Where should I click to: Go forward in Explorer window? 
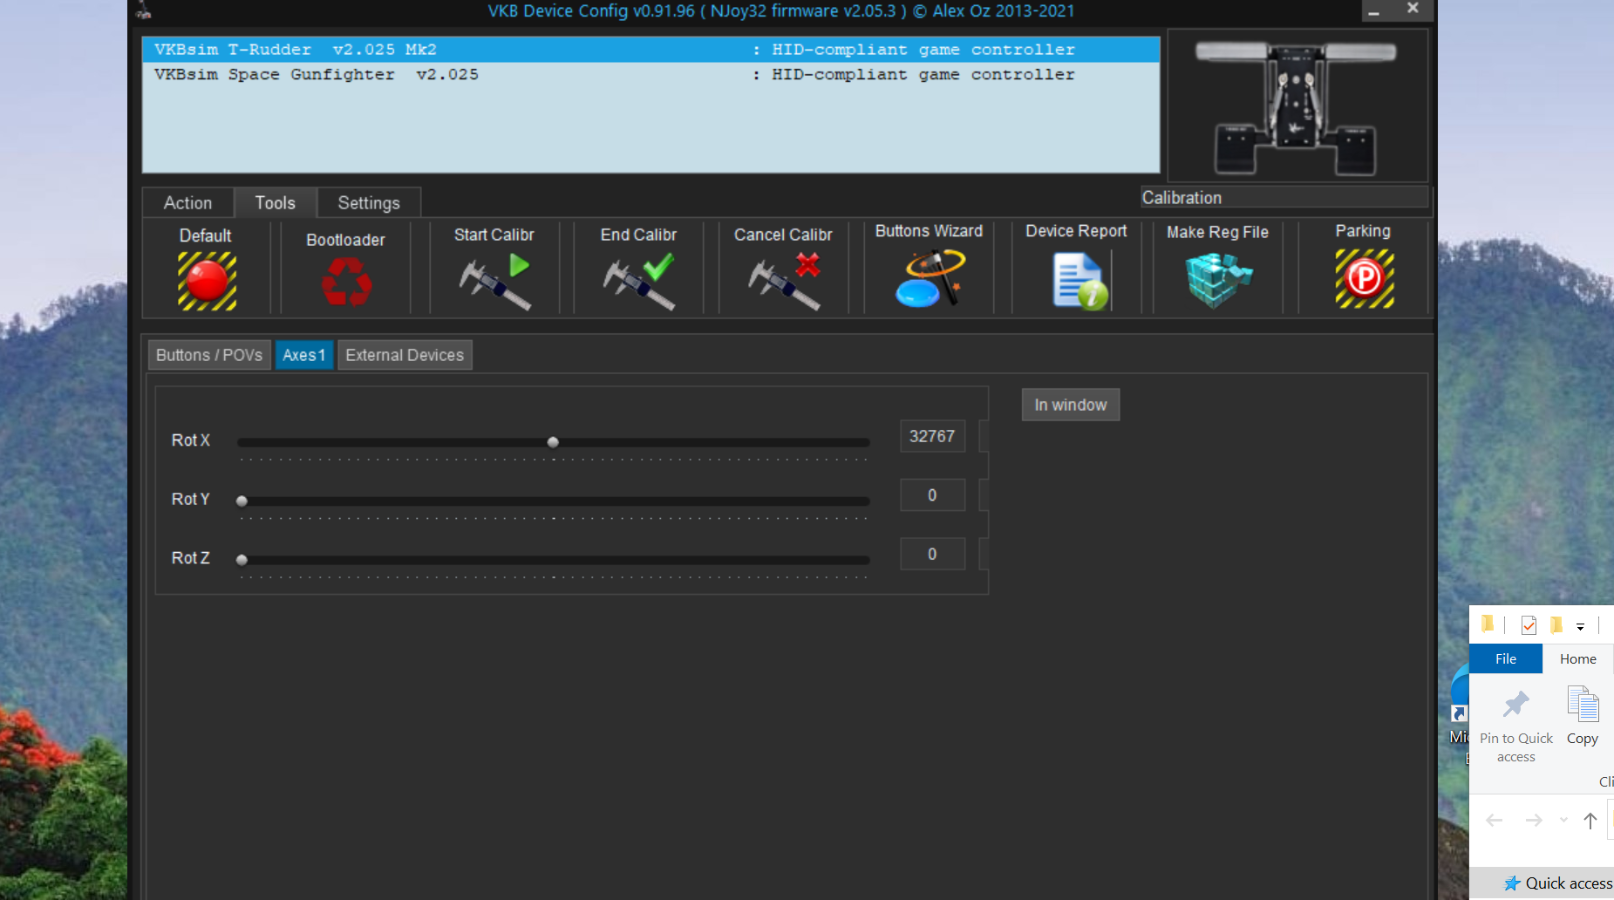[x=1534, y=821]
